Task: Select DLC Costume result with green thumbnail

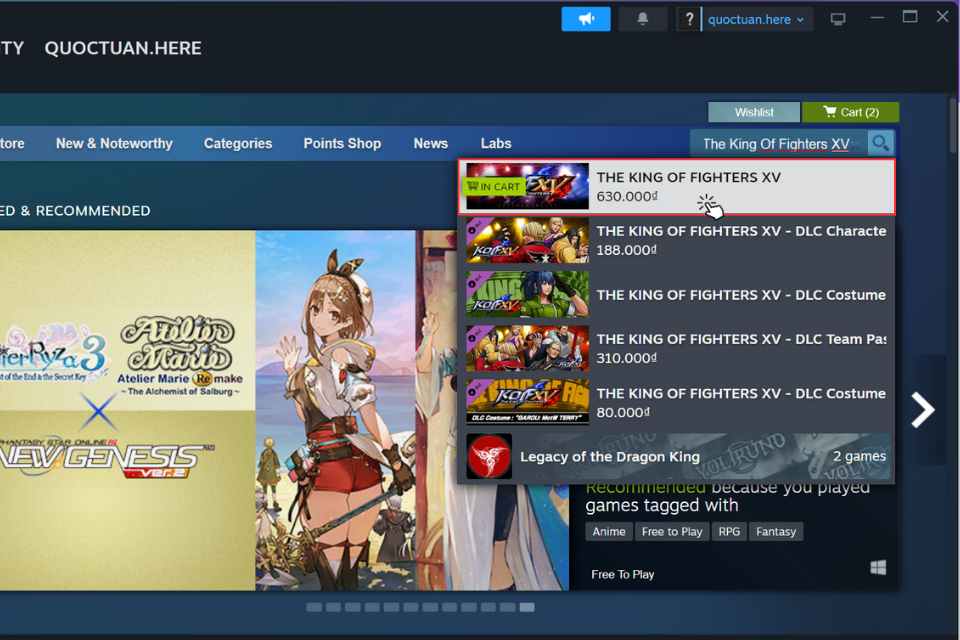Action: [x=677, y=295]
